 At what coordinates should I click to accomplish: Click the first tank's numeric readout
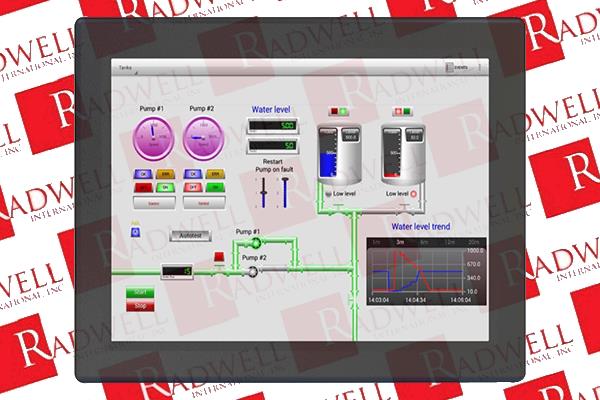(x=351, y=136)
